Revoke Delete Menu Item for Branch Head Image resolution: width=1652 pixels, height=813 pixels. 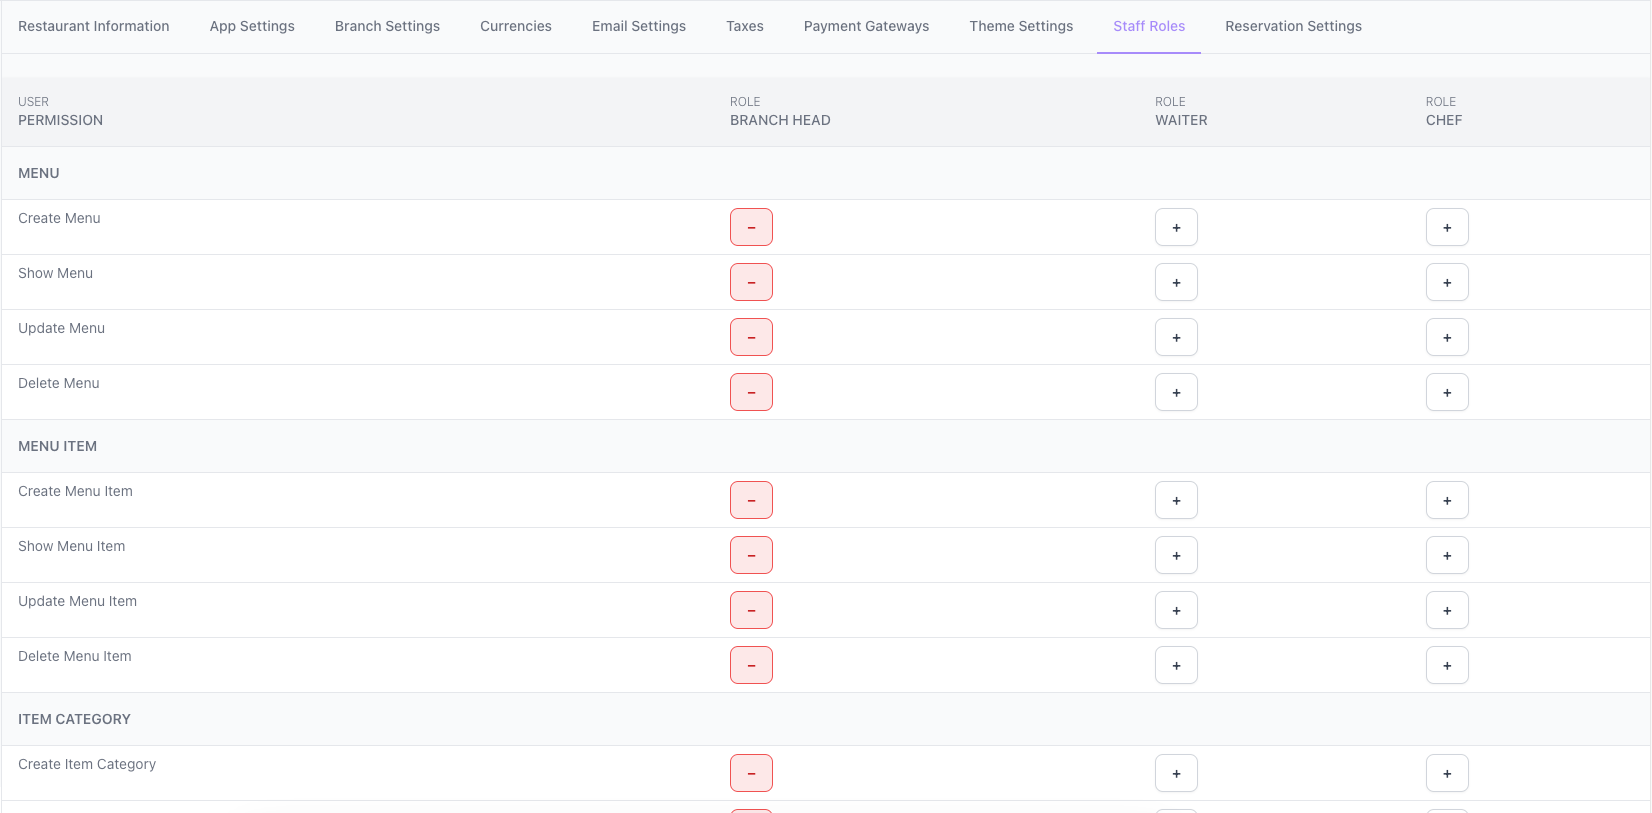pos(751,665)
